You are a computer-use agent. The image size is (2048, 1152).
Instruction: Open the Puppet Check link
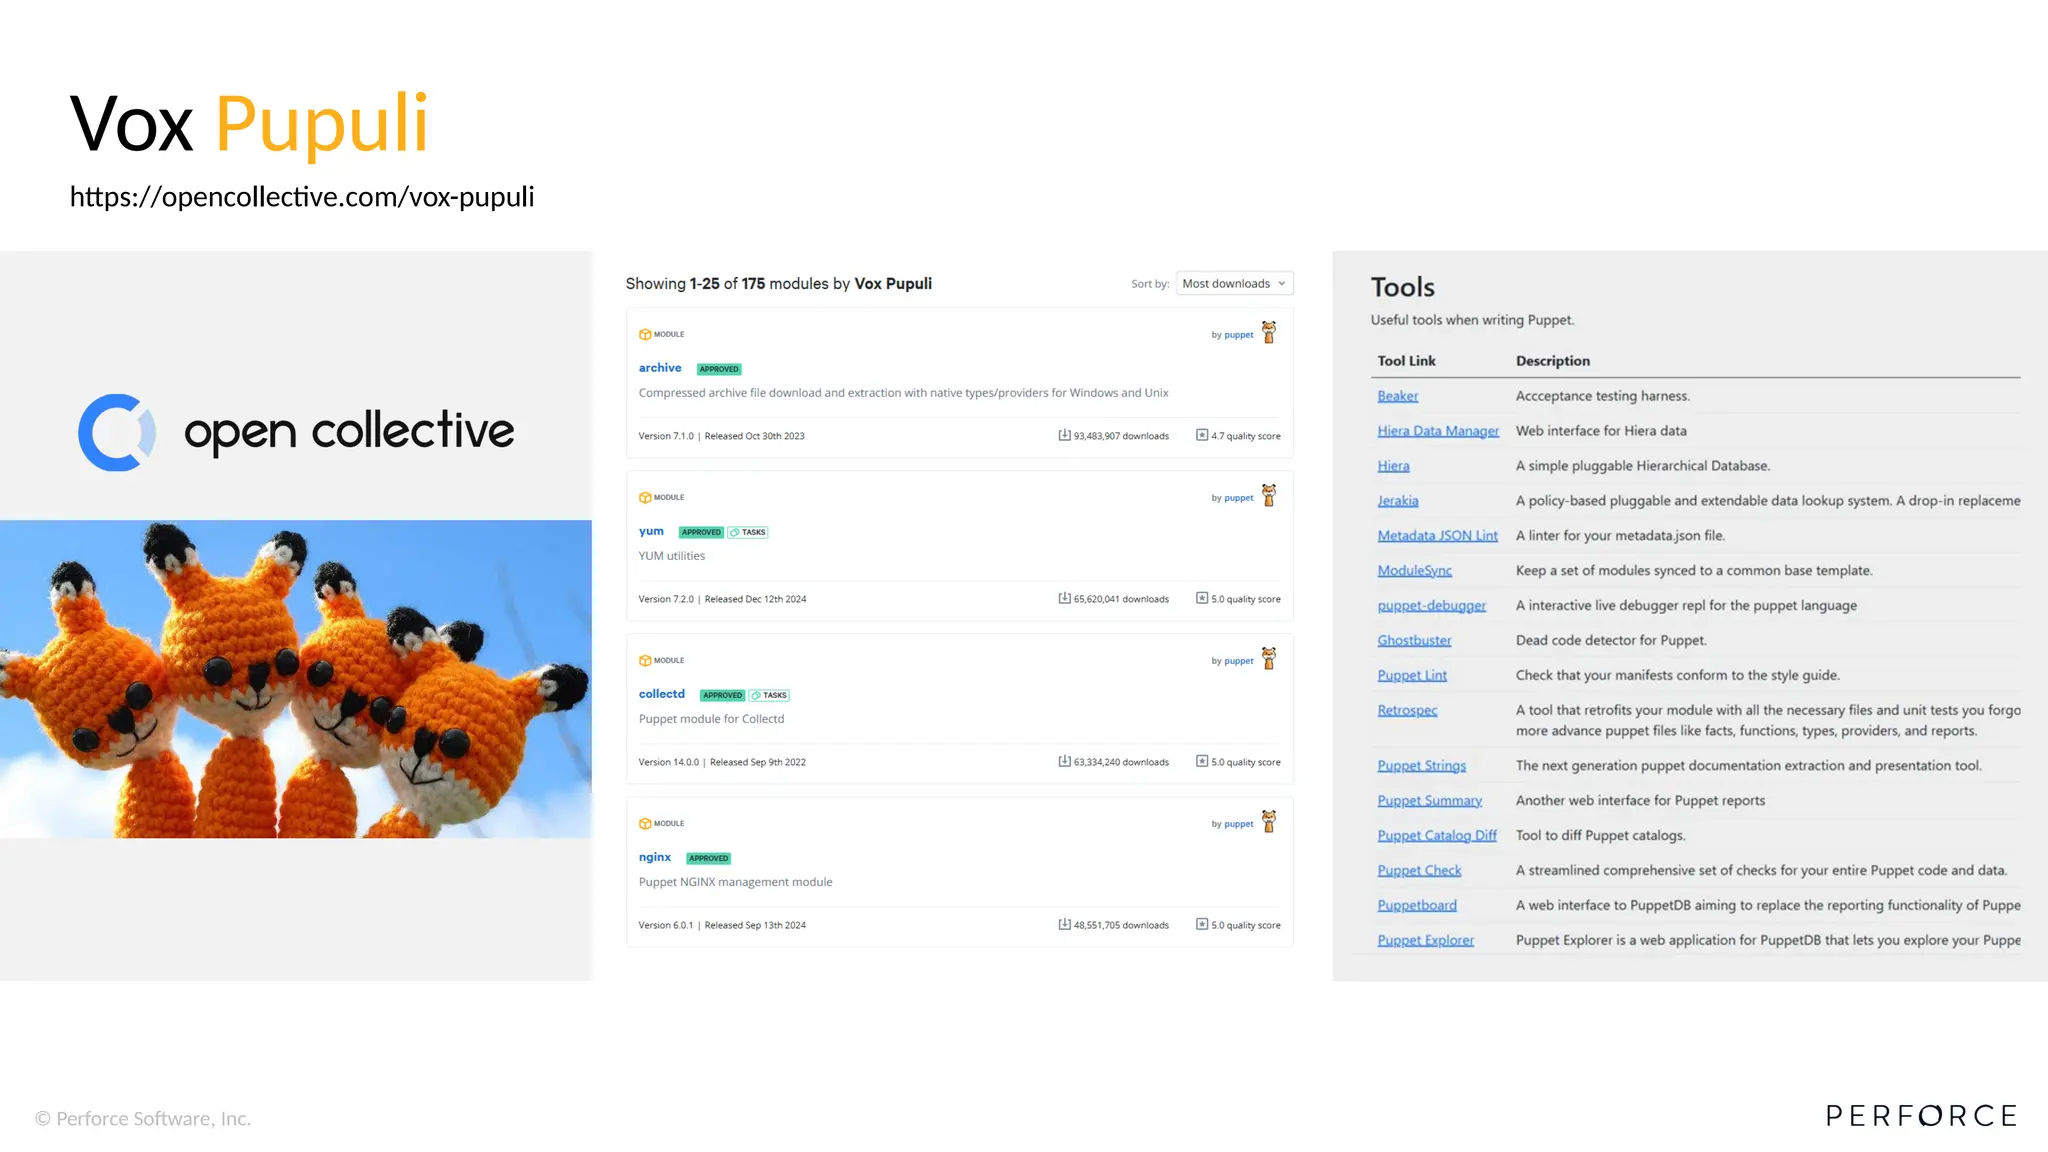pyautogui.click(x=1419, y=871)
